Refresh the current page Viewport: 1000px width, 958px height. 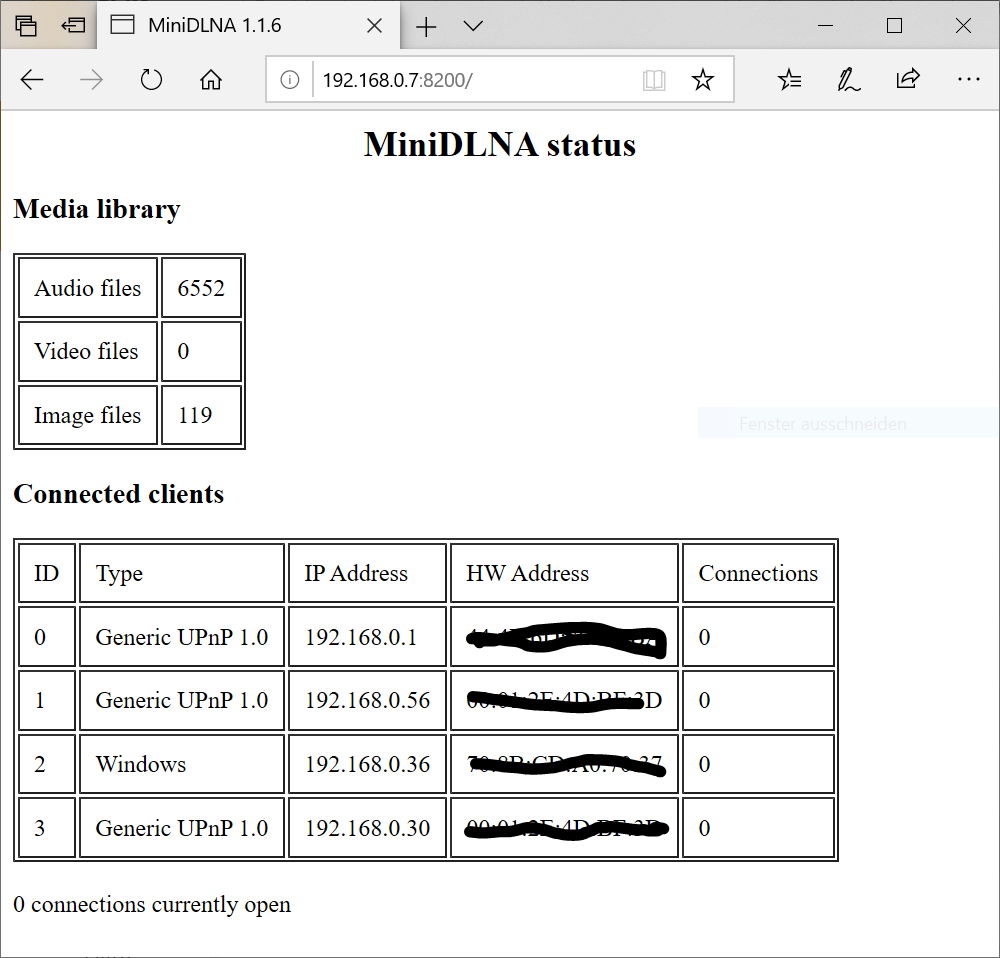(x=151, y=80)
